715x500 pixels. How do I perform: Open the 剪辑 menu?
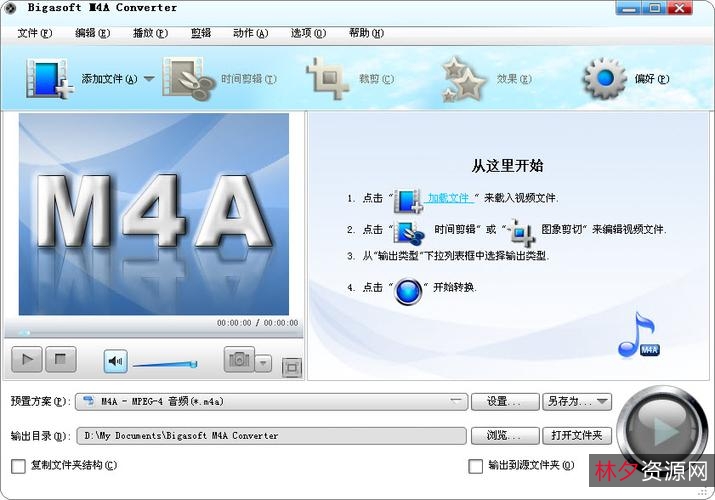[201, 33]
